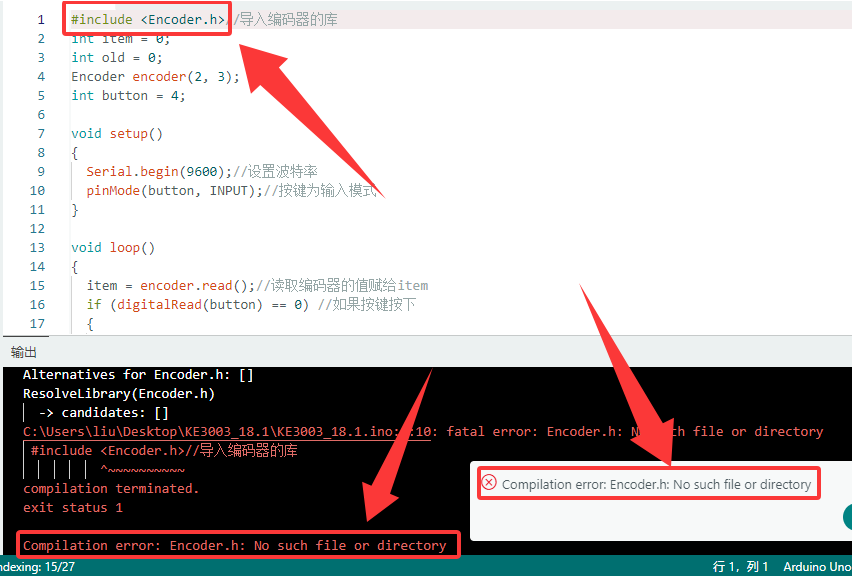The height and width of the screenshot is (576, 852).
Task: Click the 行 1, 列 1 cursor position indicator
Action: pyautogui.click(x=740, y=567)
